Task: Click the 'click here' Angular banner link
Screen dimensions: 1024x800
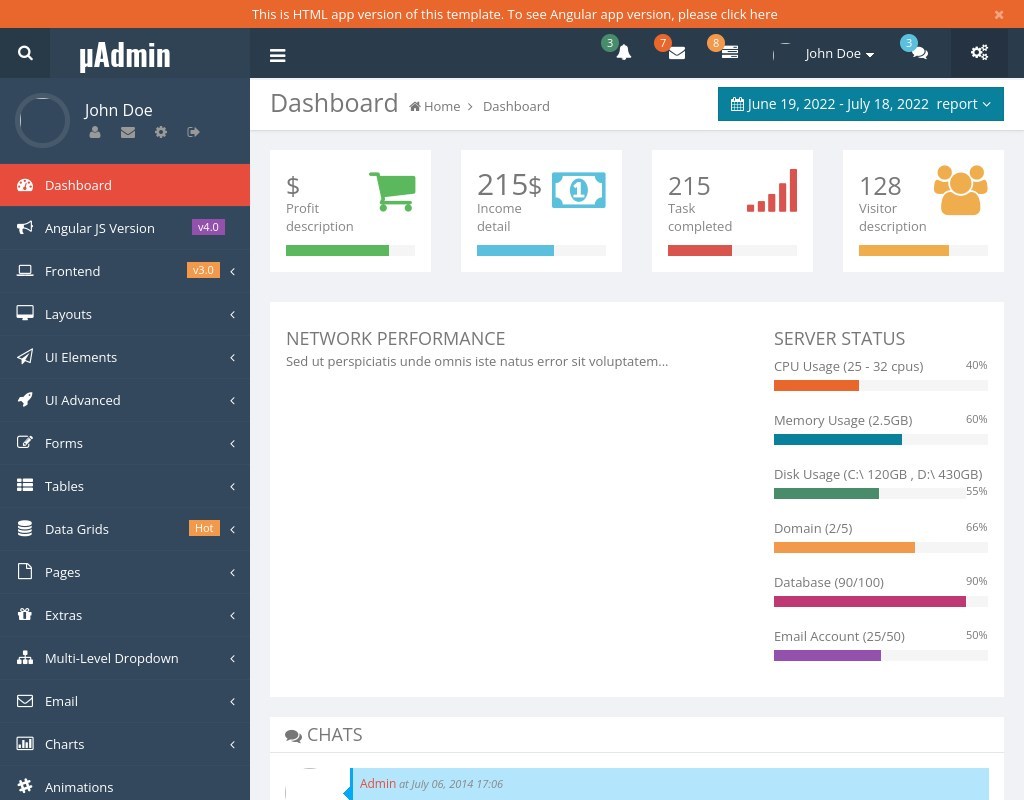Action: (x=748, y=14)
